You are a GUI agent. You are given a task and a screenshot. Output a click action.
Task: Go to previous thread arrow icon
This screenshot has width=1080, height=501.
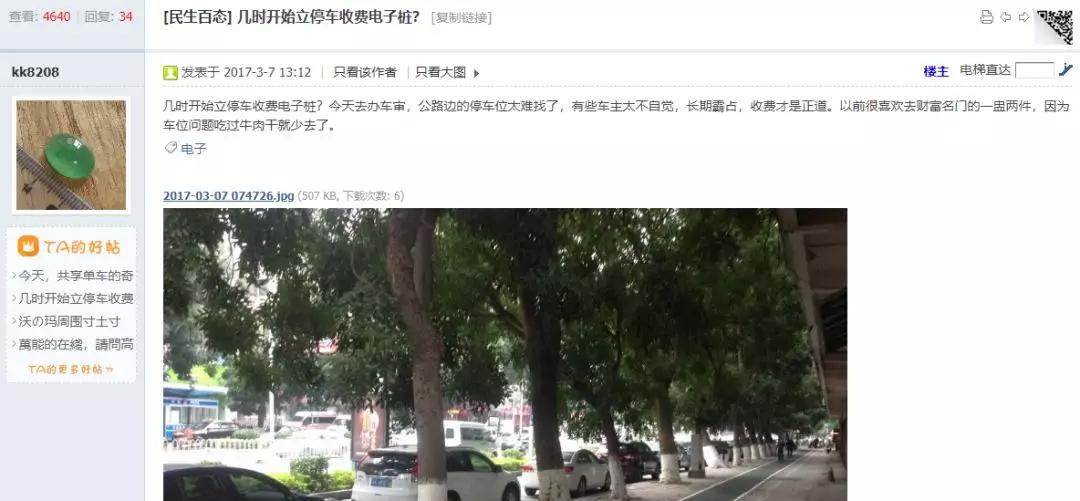click(x=1006, y=17)
